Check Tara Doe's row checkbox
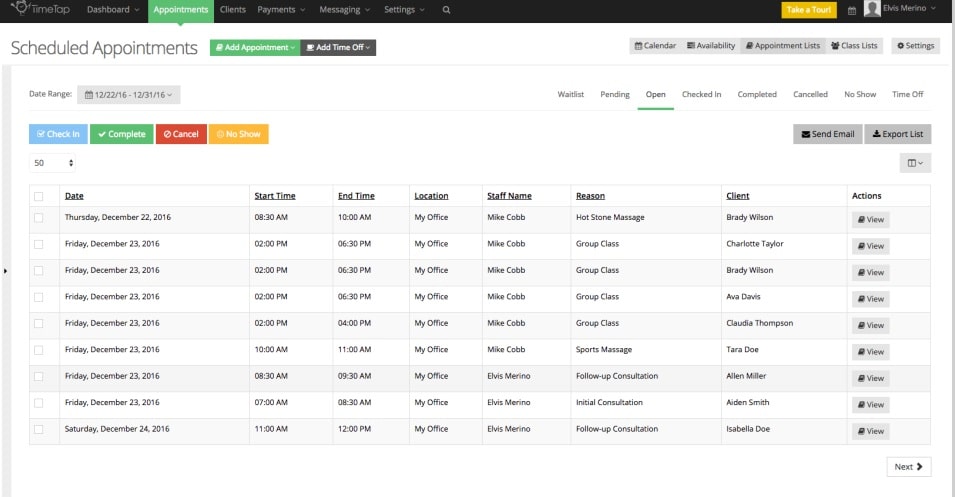 pos(38,350)
